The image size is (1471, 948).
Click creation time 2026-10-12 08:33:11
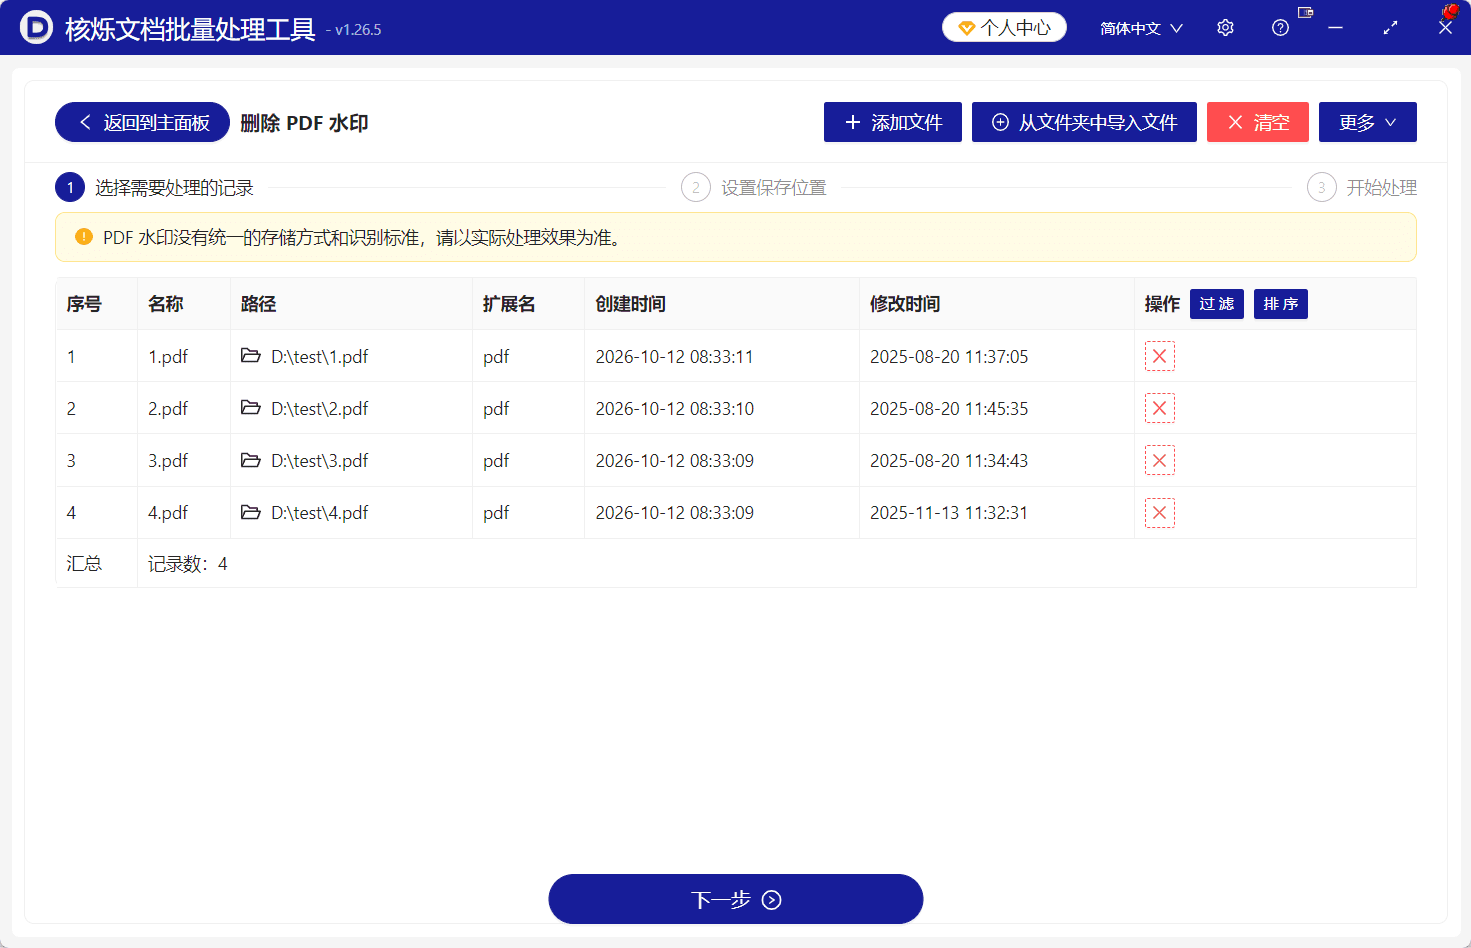click(674, 357)
